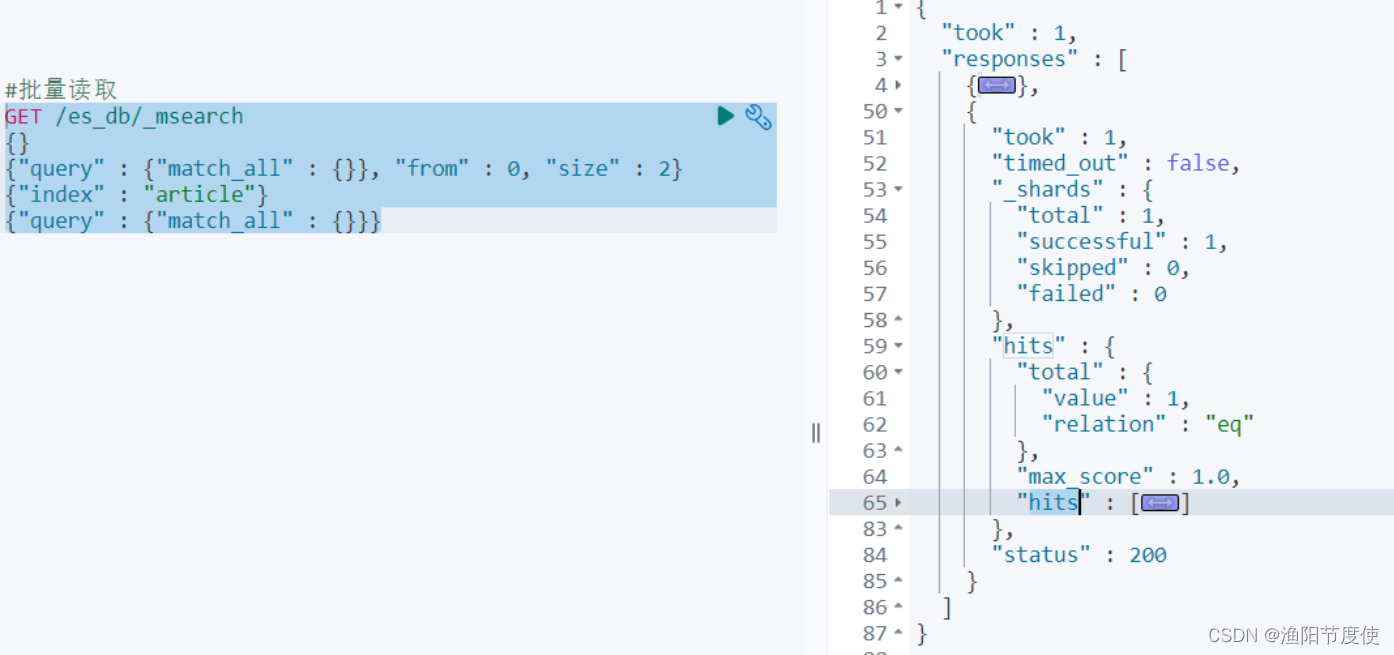Click the empty {} header line in the request
This screenshot has width=1394, height=655.
coord(17,143)
